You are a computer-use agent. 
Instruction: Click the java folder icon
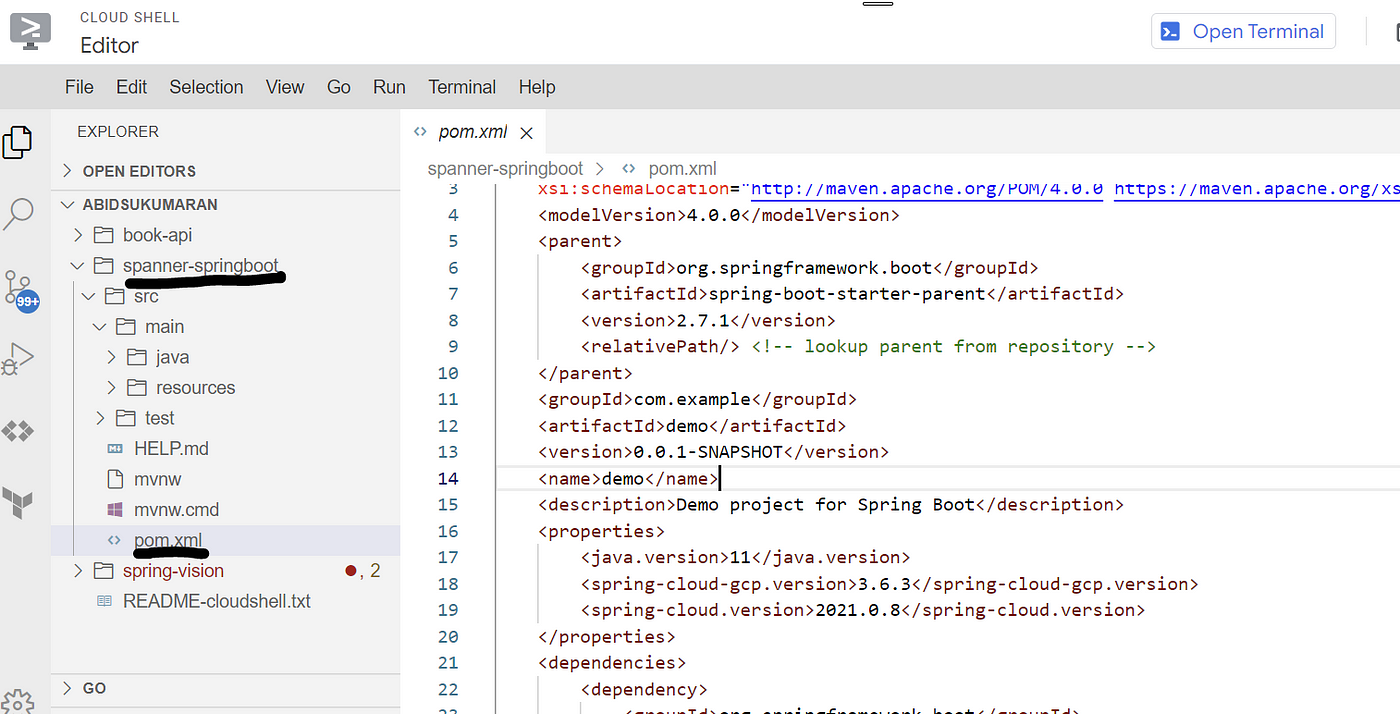point(137,357)
